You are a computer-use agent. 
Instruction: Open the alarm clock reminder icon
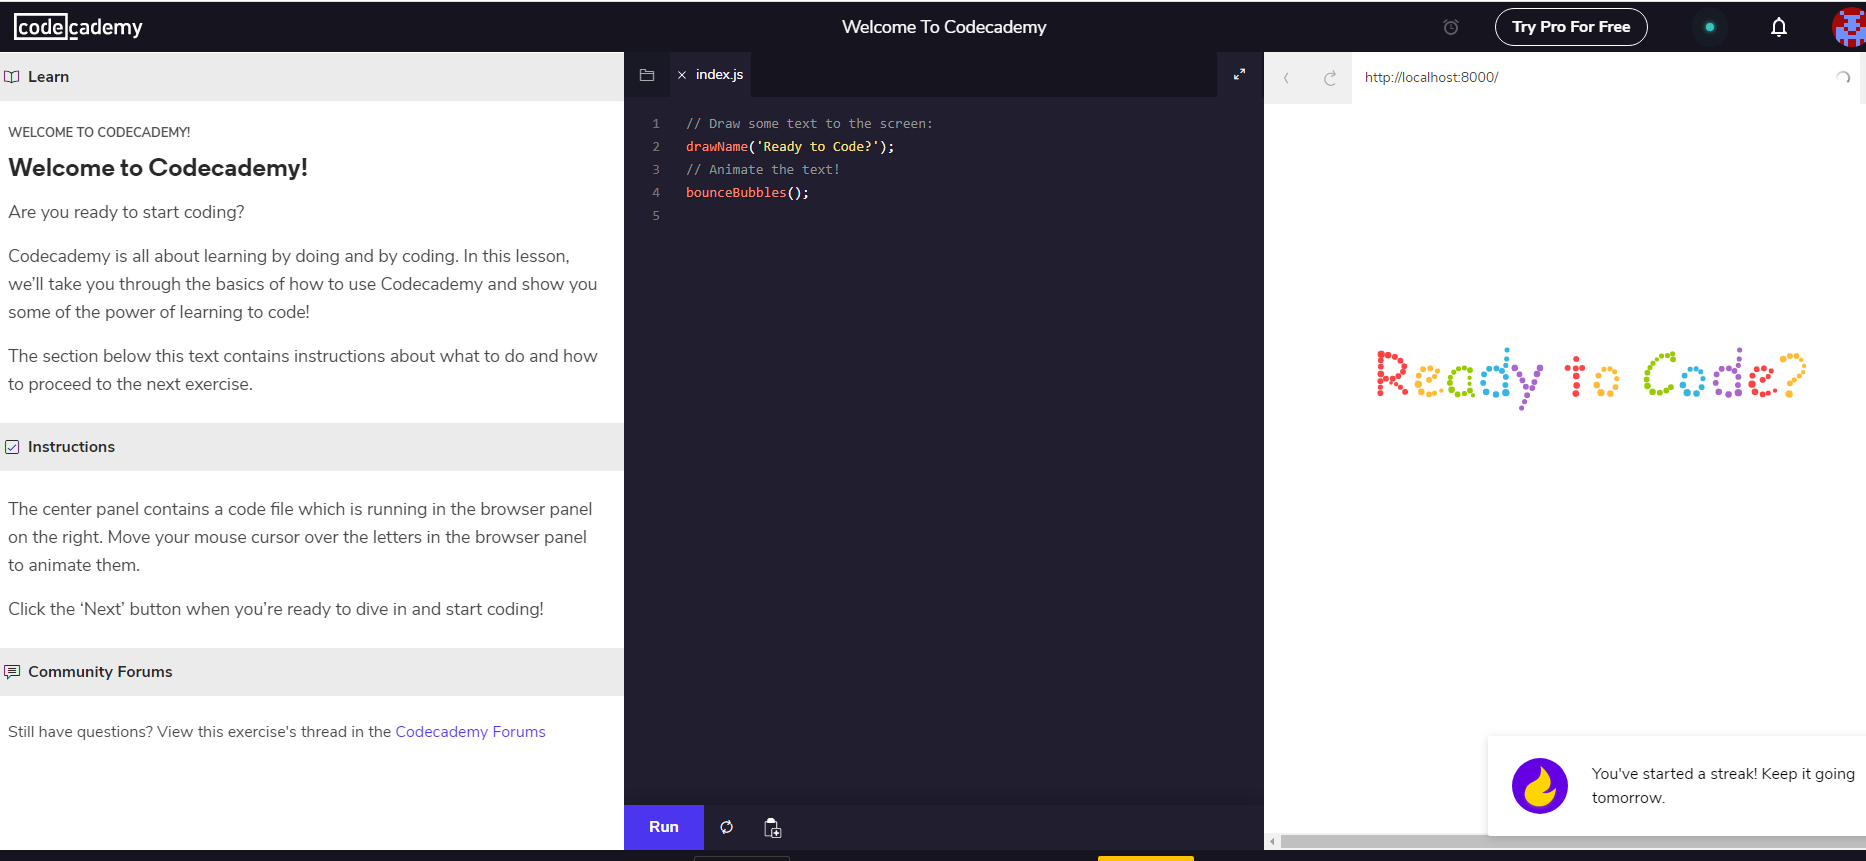[1451, 27]
